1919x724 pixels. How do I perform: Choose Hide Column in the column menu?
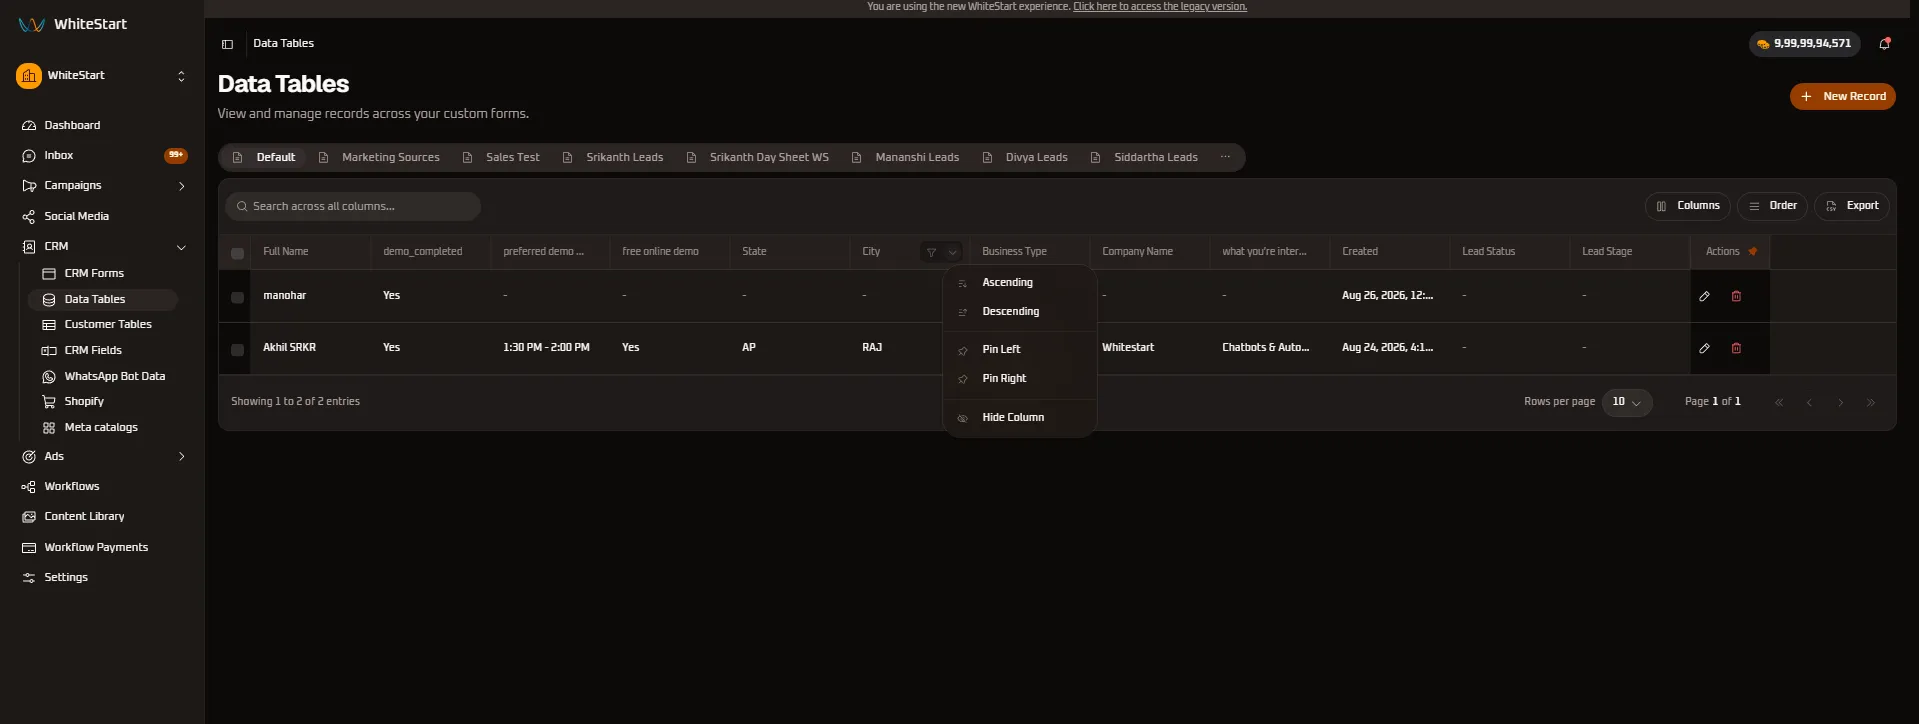pos(1020,418)
